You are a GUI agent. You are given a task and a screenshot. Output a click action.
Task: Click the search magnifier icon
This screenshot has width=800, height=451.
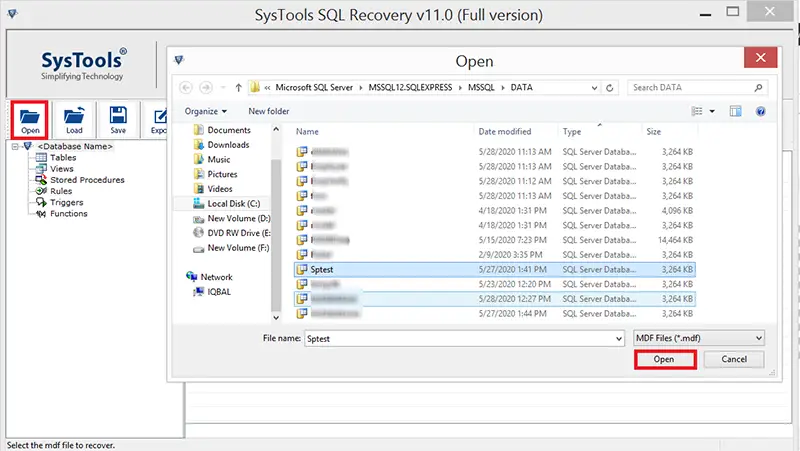pyautogui.click(x=758, y=88)
